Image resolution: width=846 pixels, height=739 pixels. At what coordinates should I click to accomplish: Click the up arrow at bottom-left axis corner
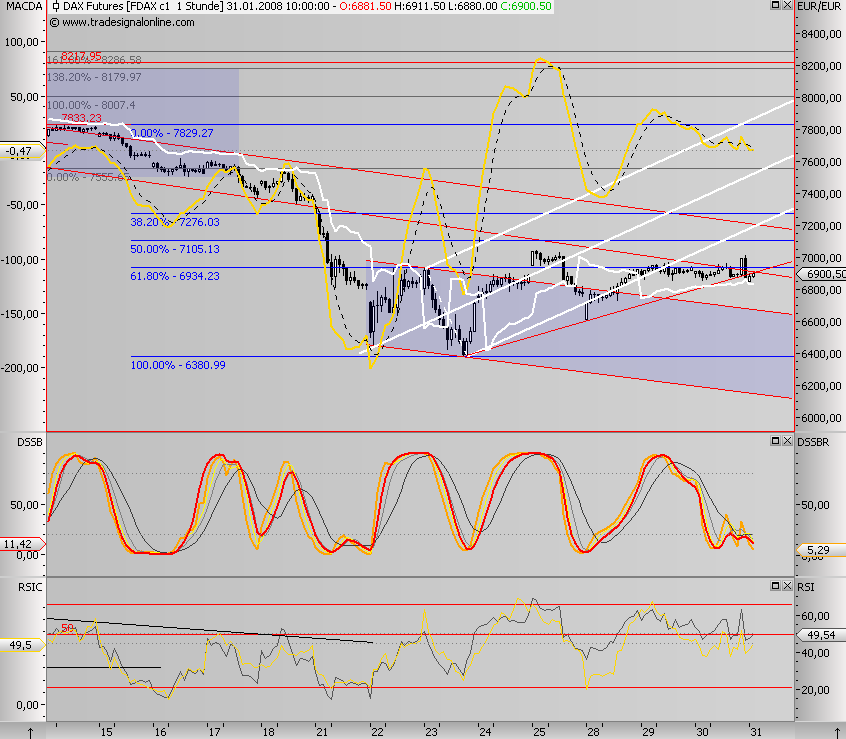coord(30,733)
